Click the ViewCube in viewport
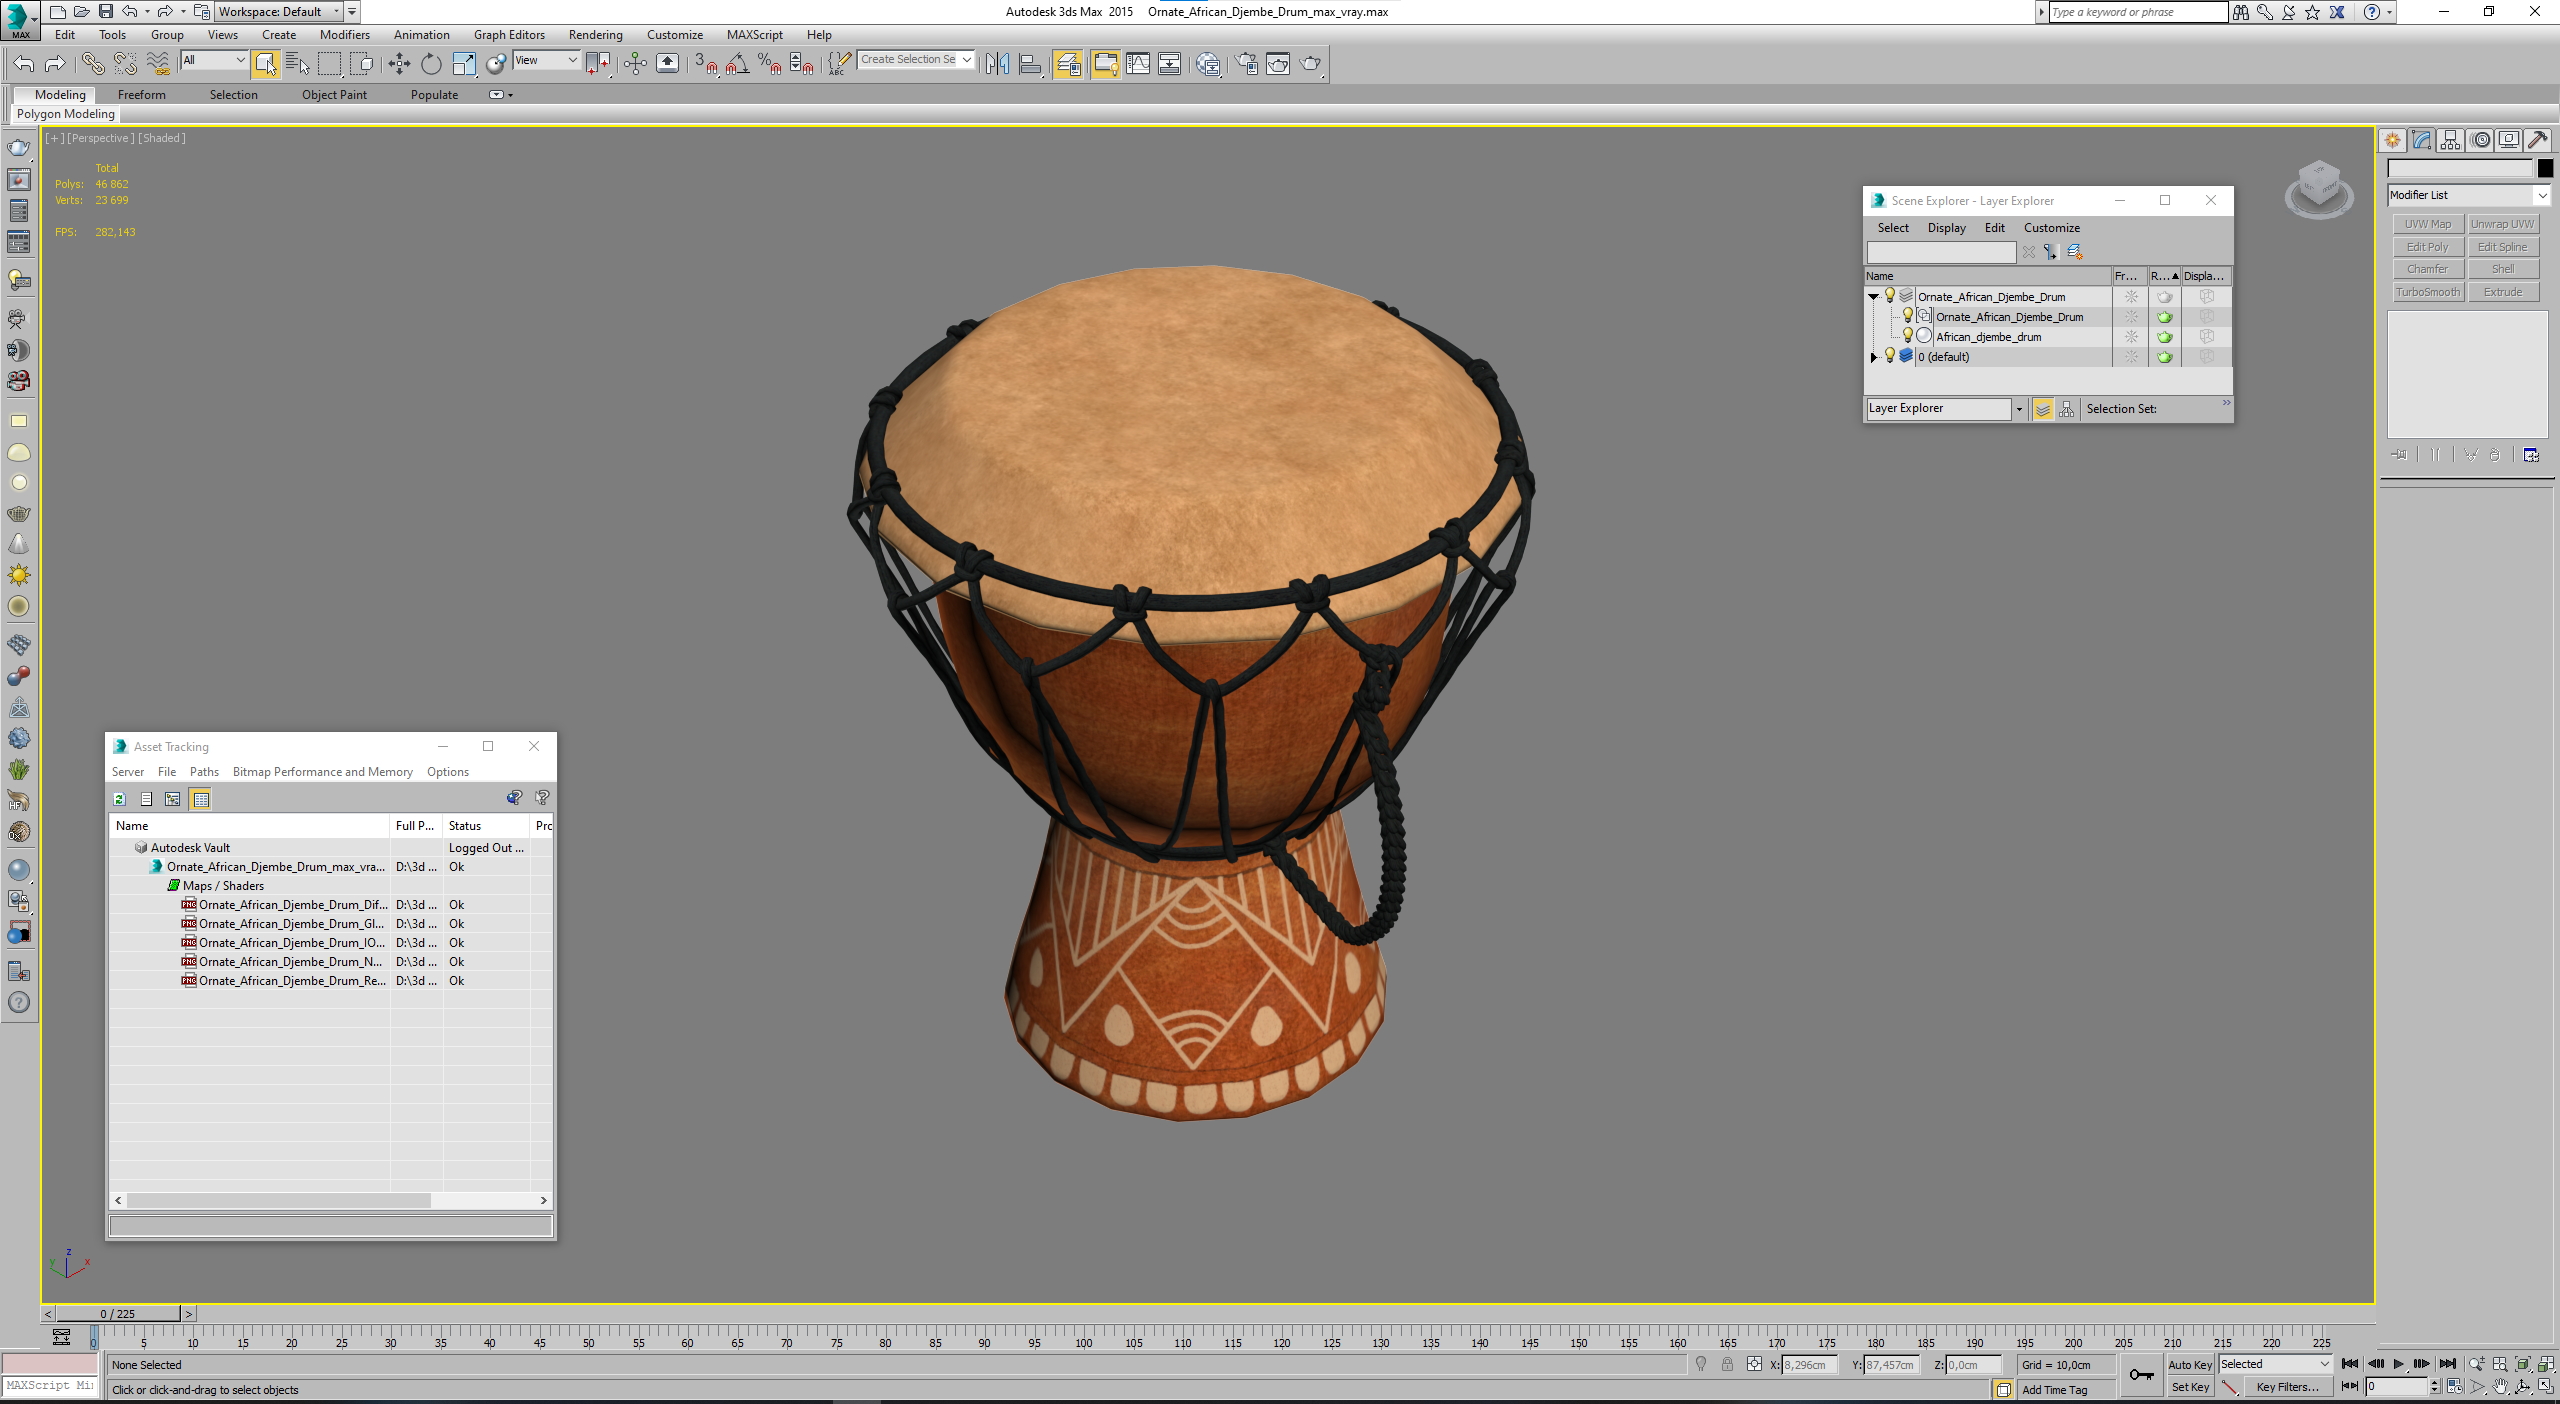The width and height of the screenshot is (2560, 1404). click(2319, 188)
